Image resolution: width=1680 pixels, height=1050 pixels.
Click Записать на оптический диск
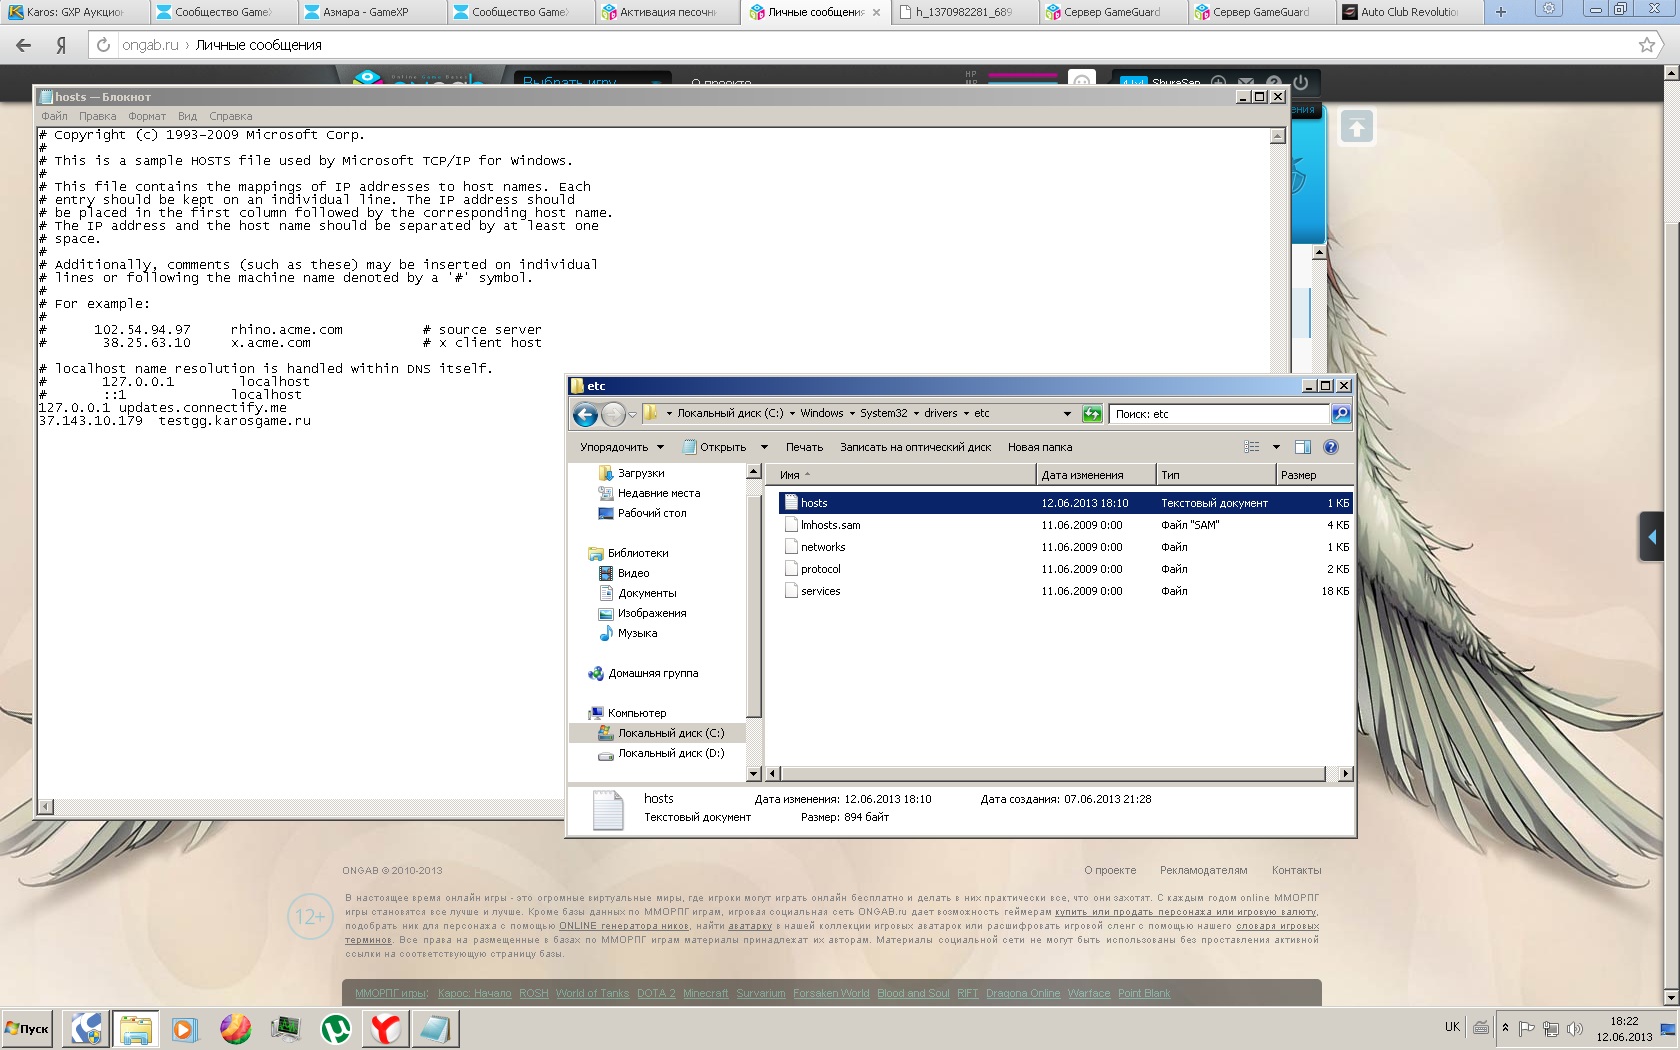tap(915, 447)
